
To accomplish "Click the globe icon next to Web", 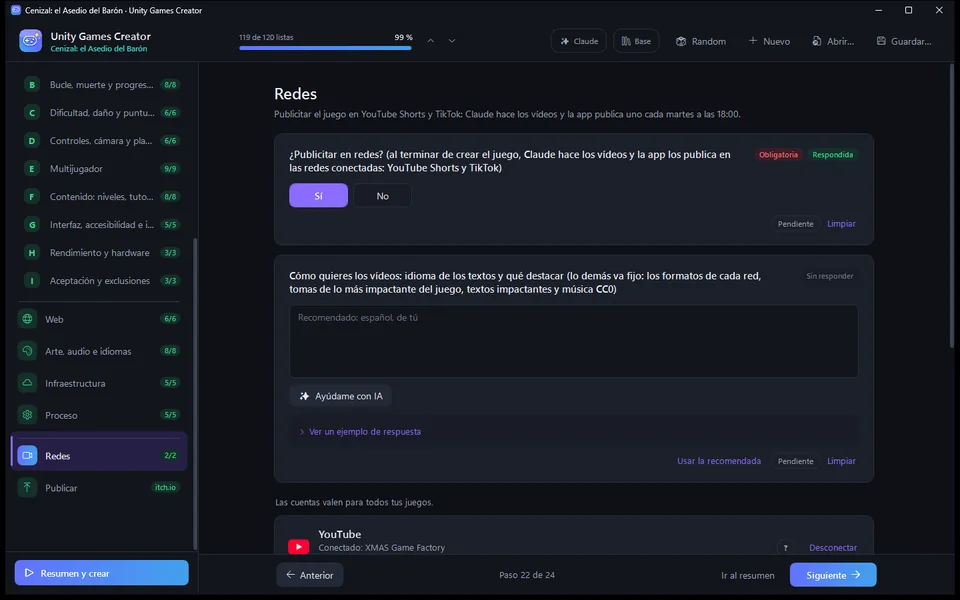I will coord(27,319).
